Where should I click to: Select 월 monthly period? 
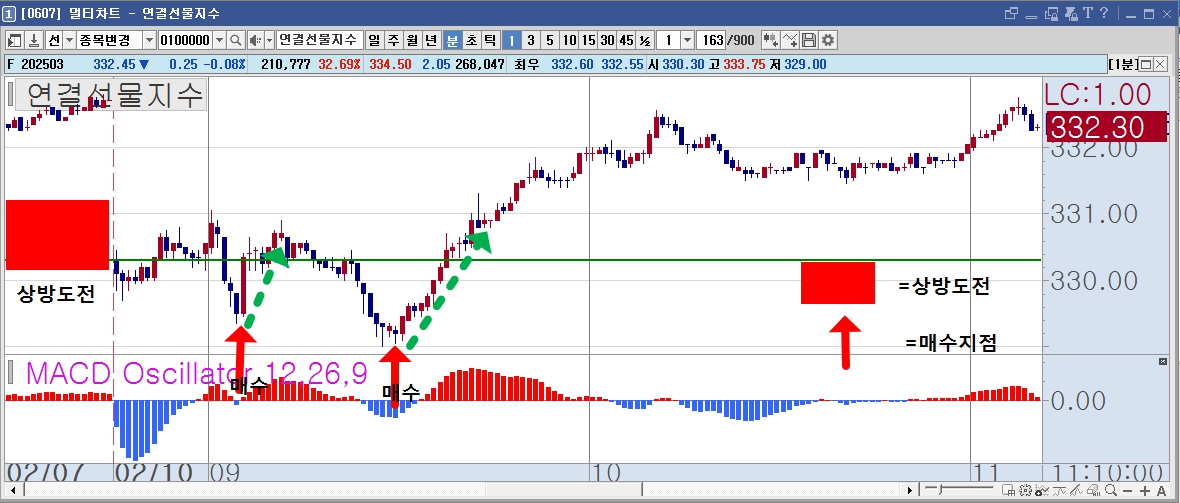[x=412, y=40]
